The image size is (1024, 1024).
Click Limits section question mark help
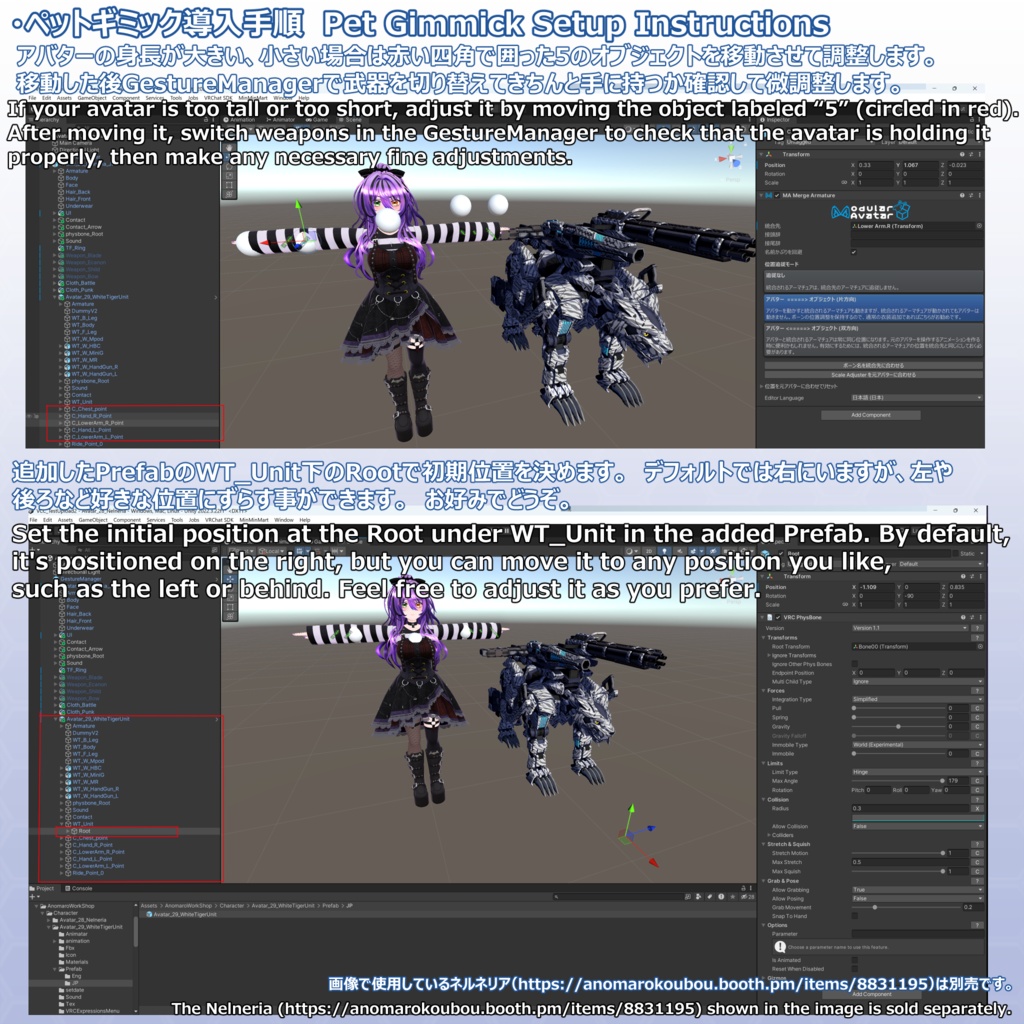coord(978,763)
